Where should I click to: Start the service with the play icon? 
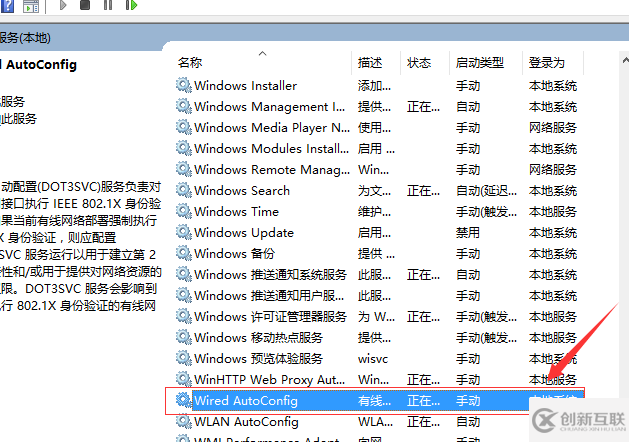coord(63,5)
